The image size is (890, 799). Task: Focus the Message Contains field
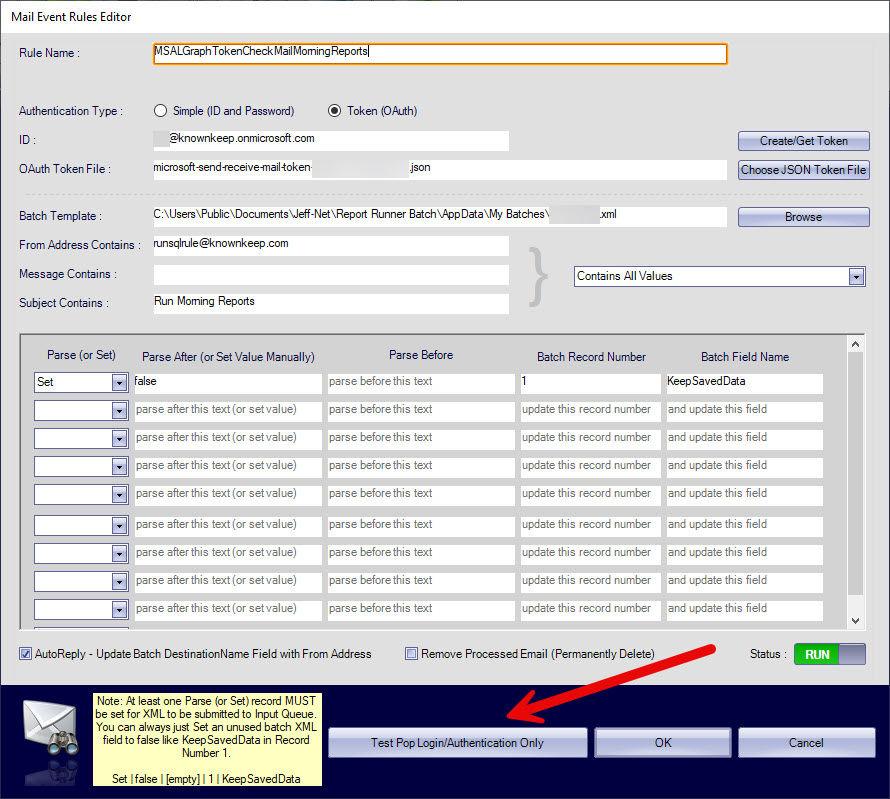point(330,274)
